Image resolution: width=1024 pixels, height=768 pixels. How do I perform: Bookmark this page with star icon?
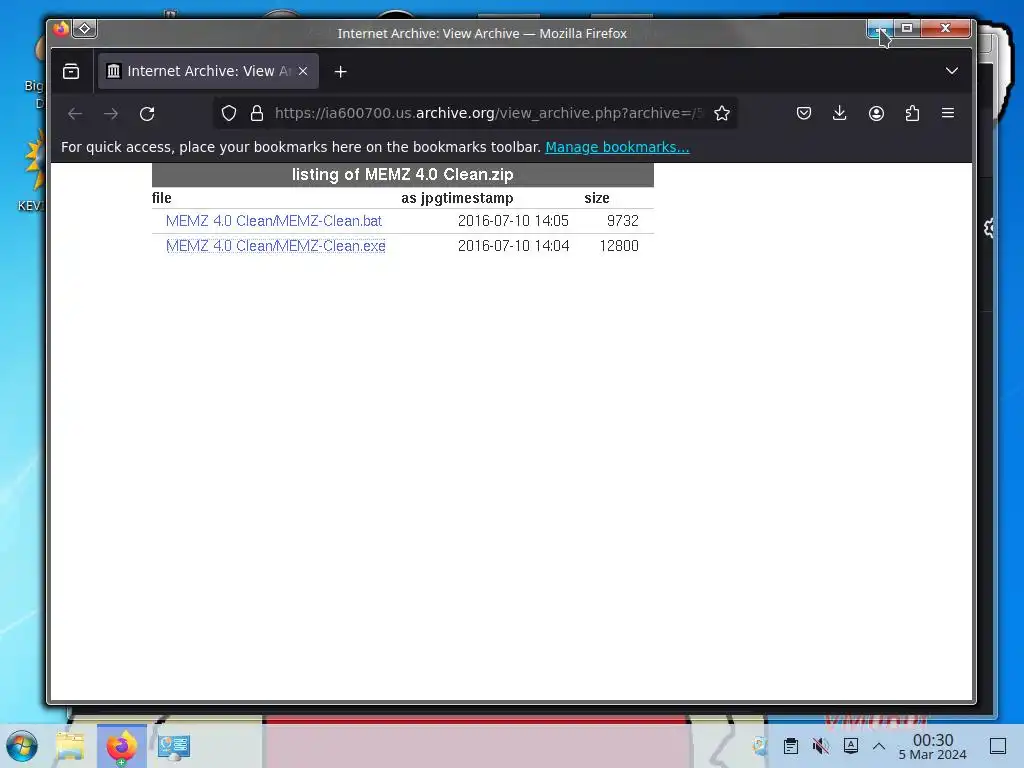coord(722,113)
